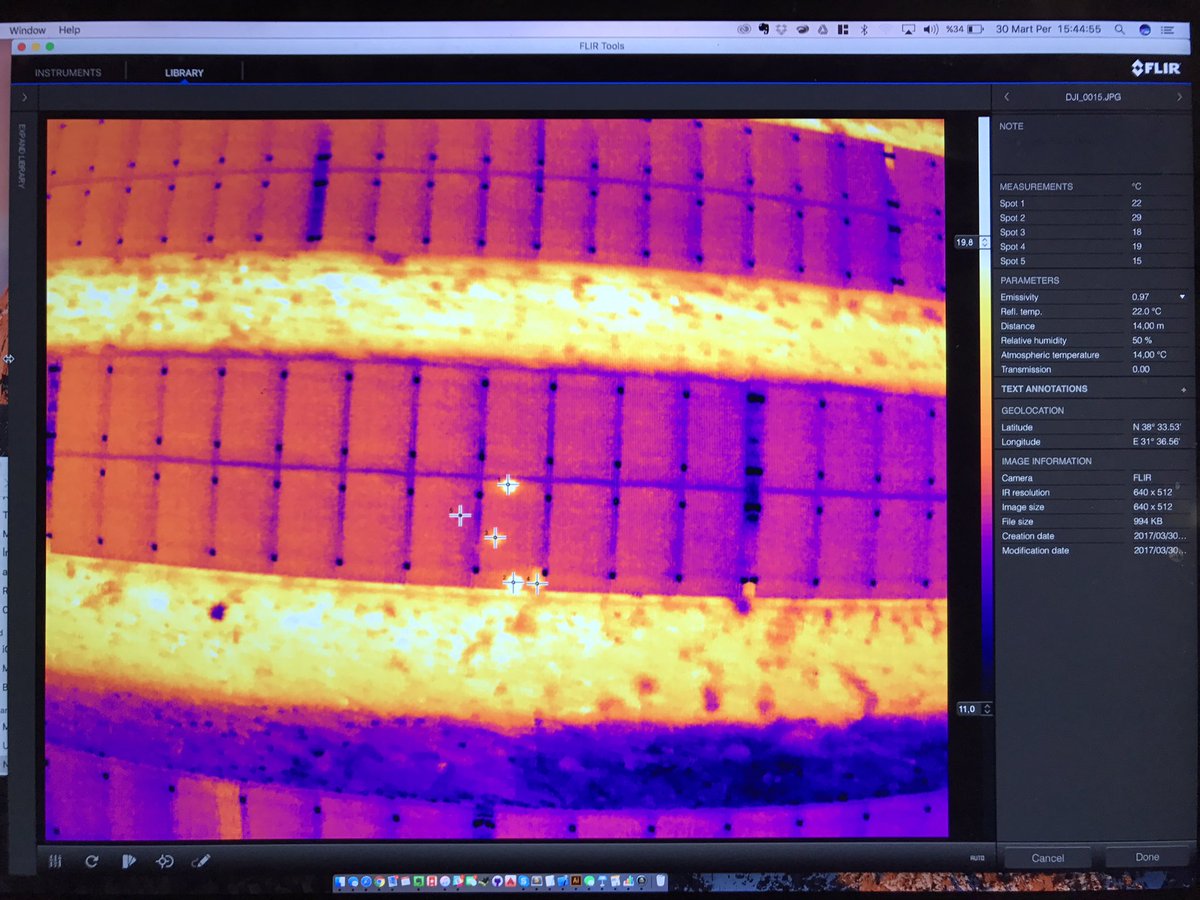
Task: Rotate the thermal image
Action: coord(92,860)
